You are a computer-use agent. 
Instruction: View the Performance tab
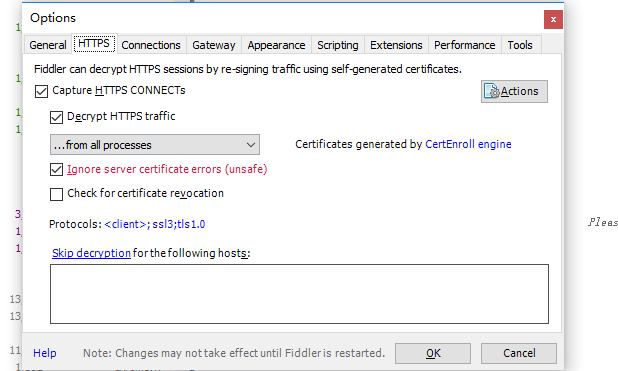pos(465,45)
